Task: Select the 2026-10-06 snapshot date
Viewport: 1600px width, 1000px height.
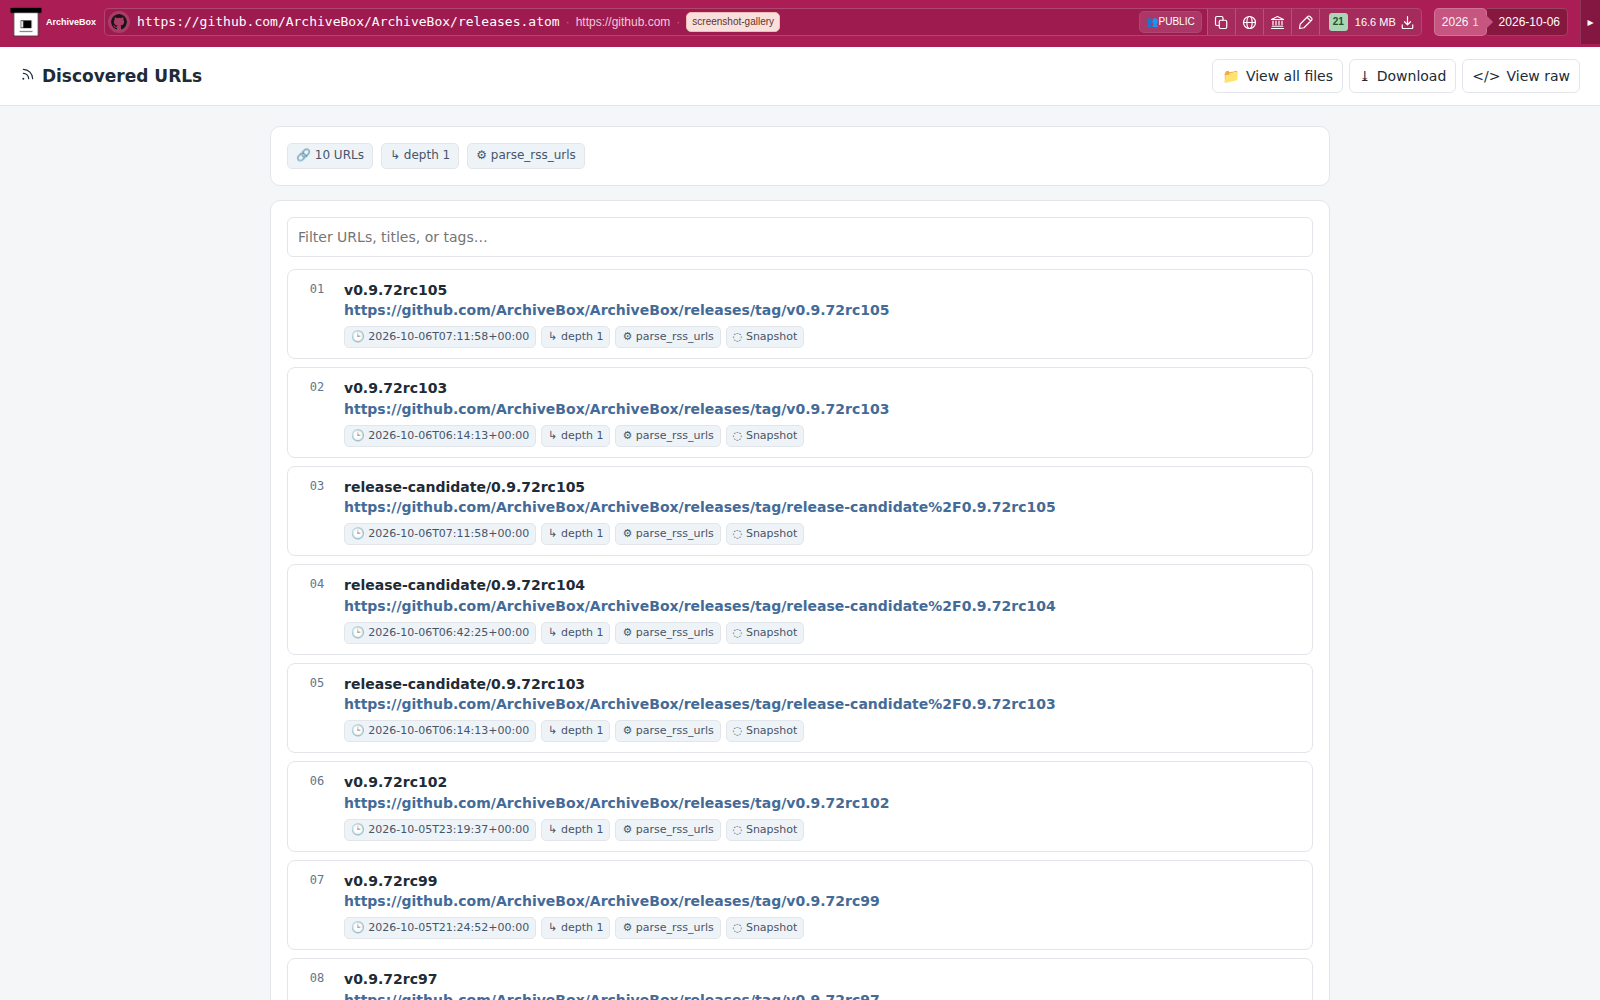Action: click(x=1528, y=22)
